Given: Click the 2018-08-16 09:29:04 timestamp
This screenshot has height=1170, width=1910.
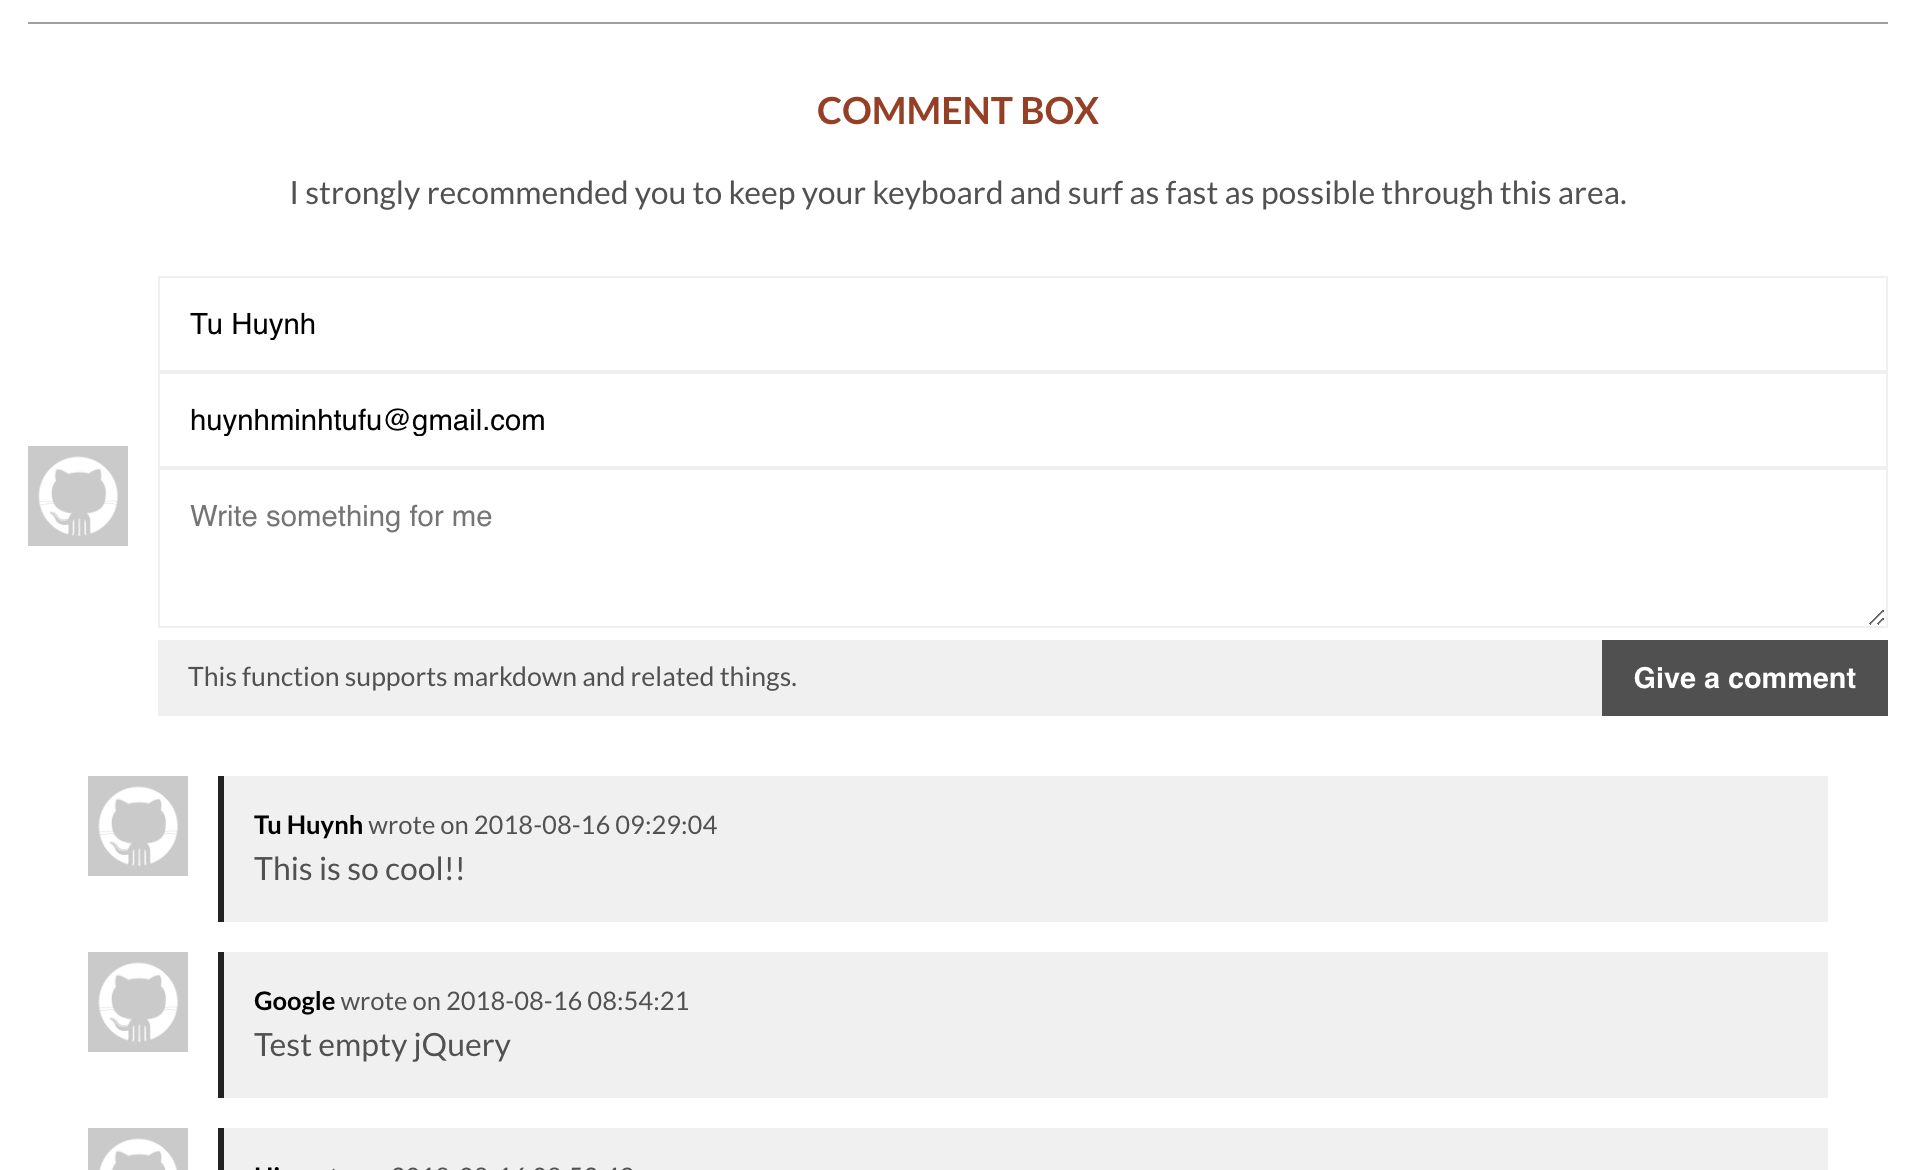Looking at the screenshot, I should coord(595,825).
